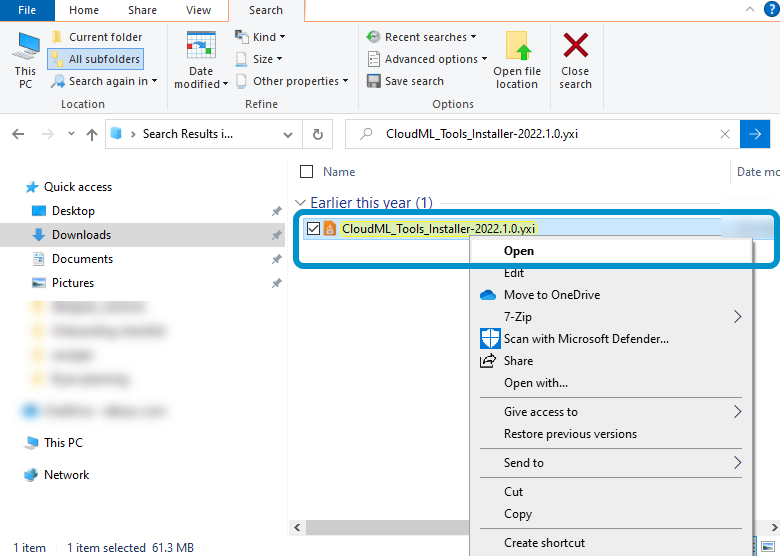Image resolution: width=780 pixels, height=556 pixels.
Task: Open the Kind filter dropdown
Action: tap(260, 37)
